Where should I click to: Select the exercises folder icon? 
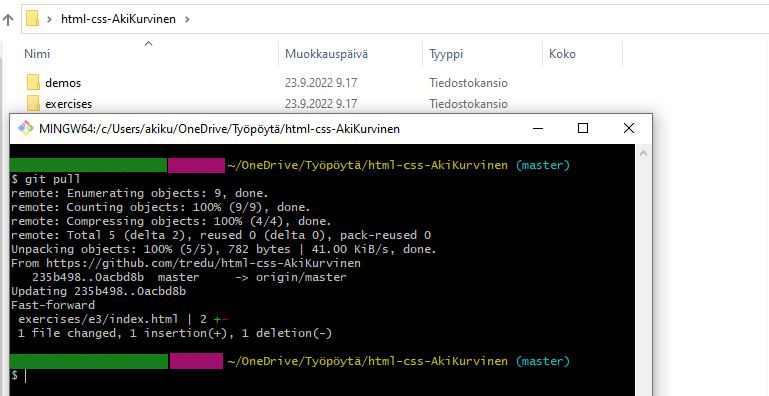[33, 103]
